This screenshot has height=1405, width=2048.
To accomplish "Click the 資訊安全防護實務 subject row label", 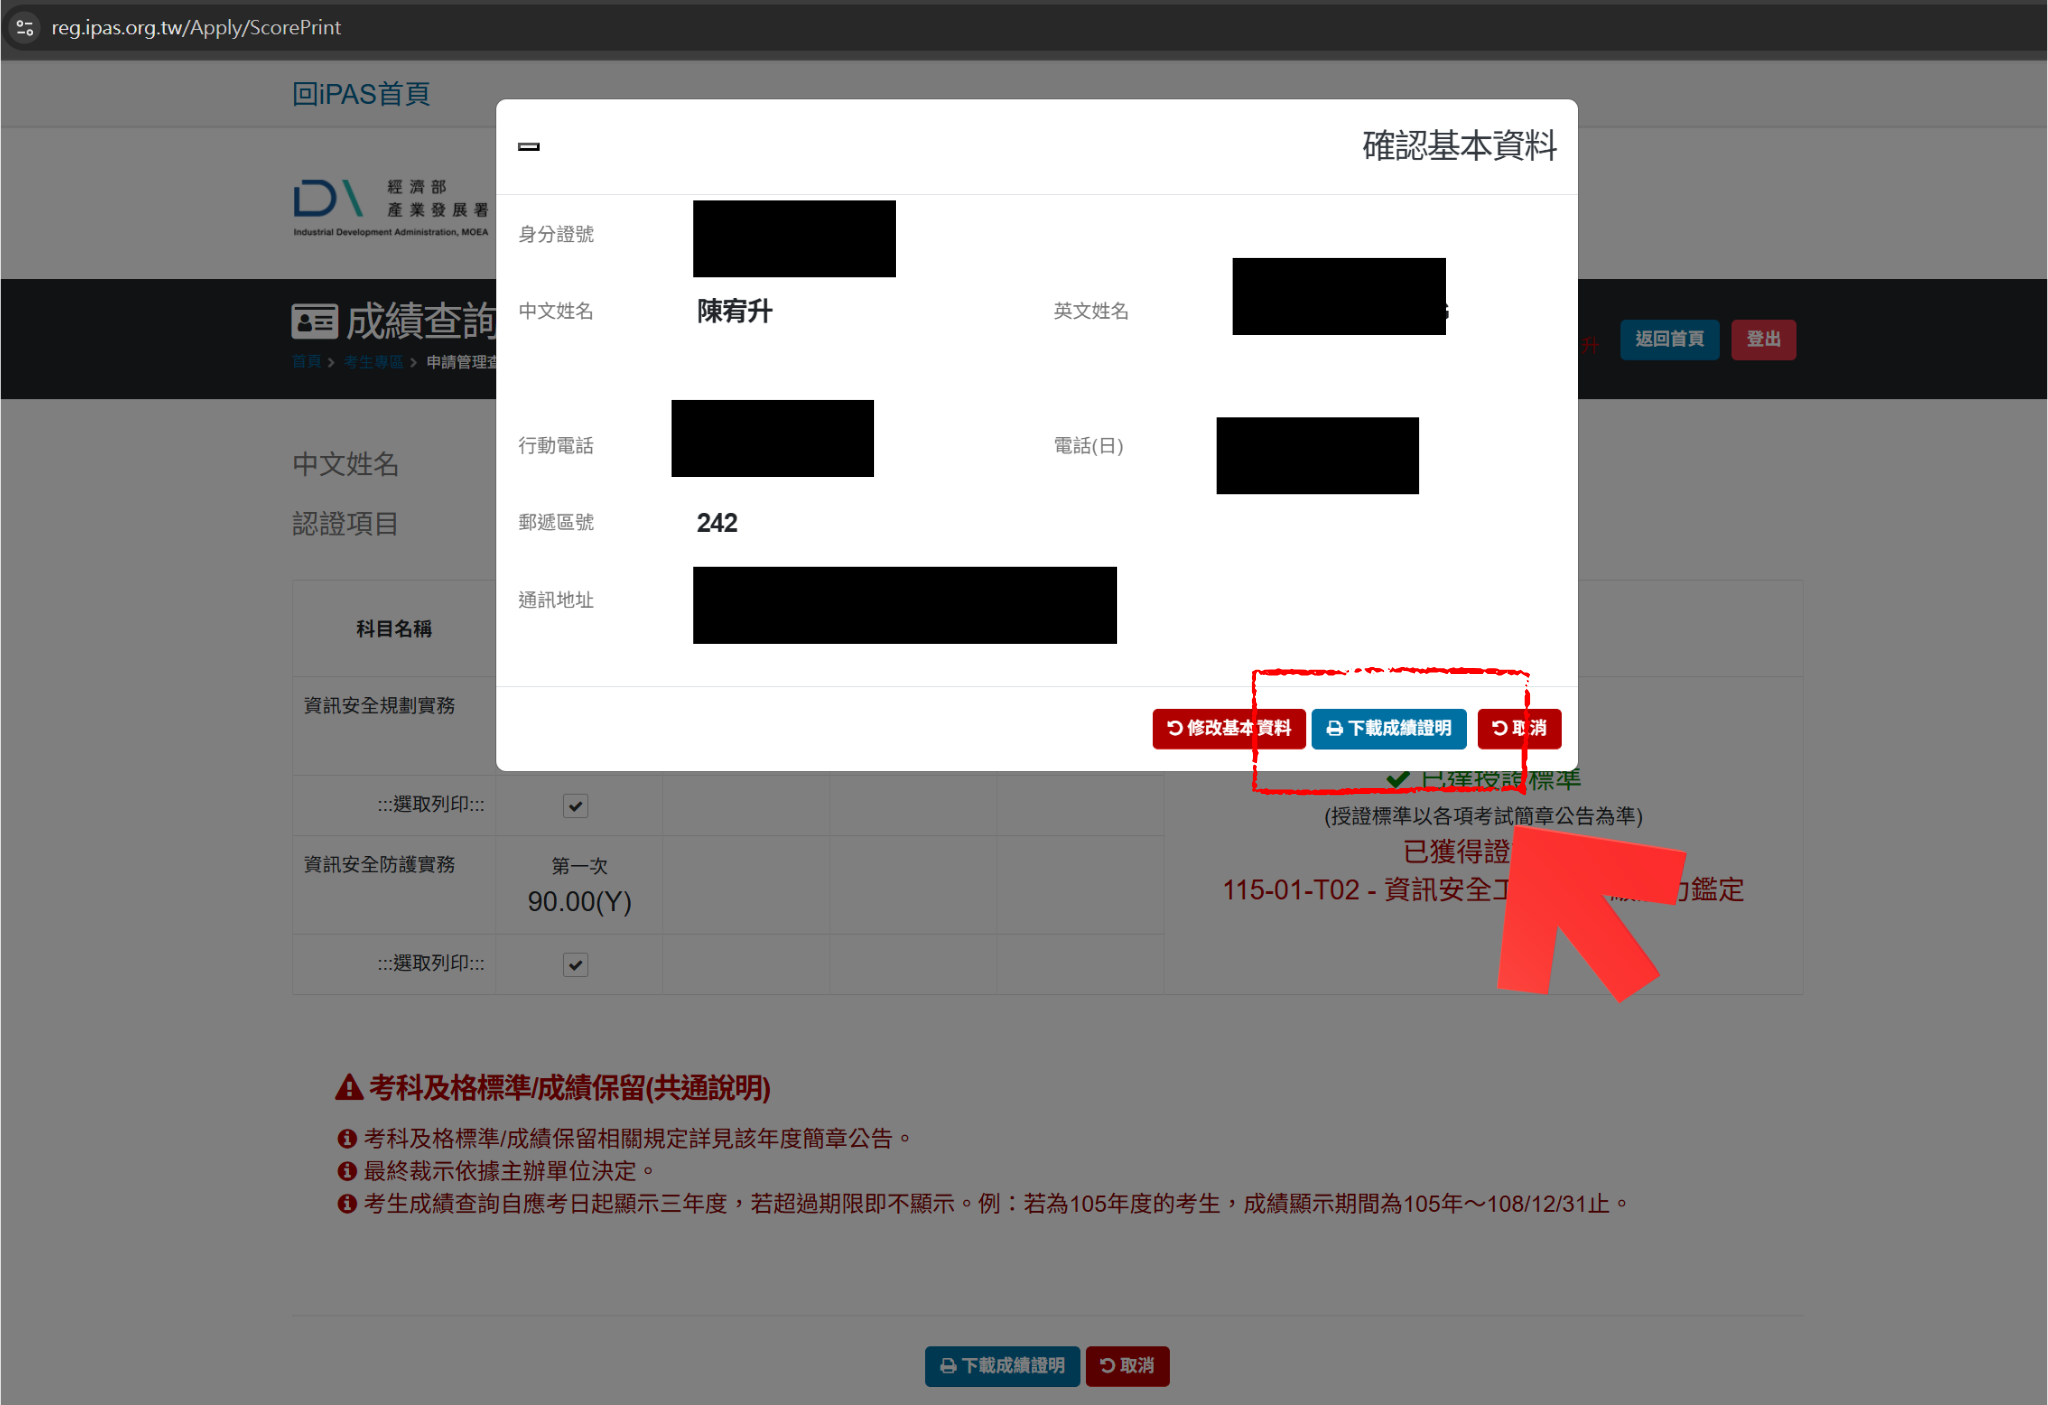I will [380, 864].
